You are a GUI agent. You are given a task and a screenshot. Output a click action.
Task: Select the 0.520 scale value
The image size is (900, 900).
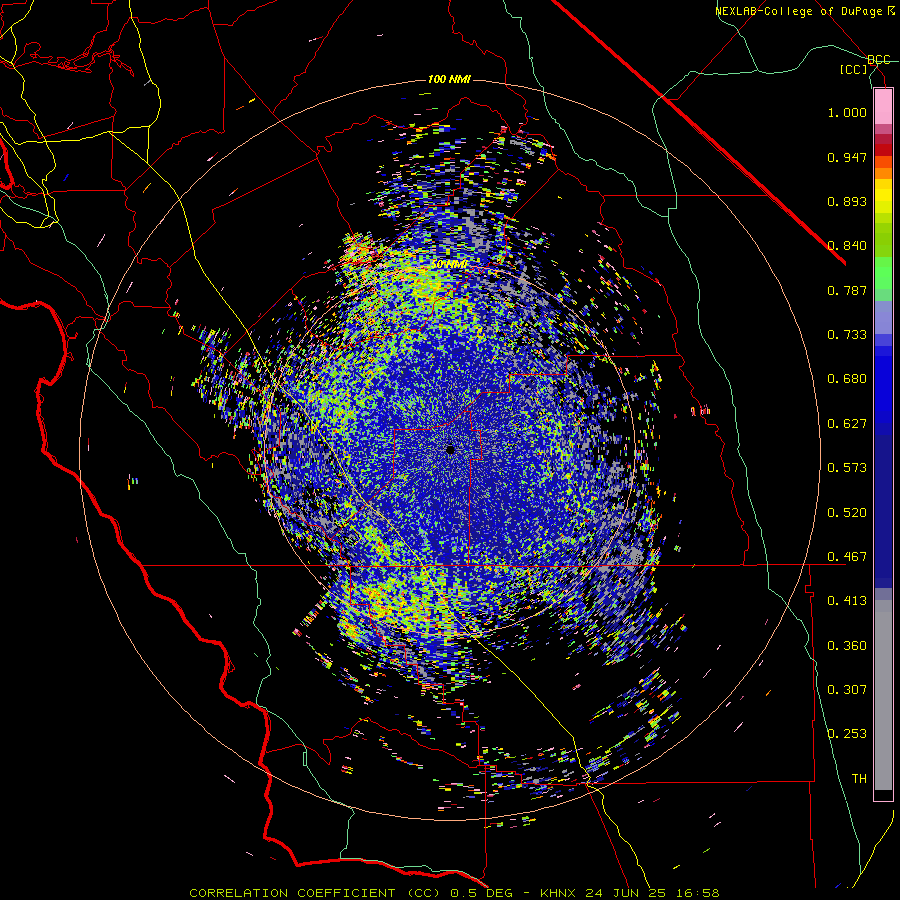tap(847, 513)
